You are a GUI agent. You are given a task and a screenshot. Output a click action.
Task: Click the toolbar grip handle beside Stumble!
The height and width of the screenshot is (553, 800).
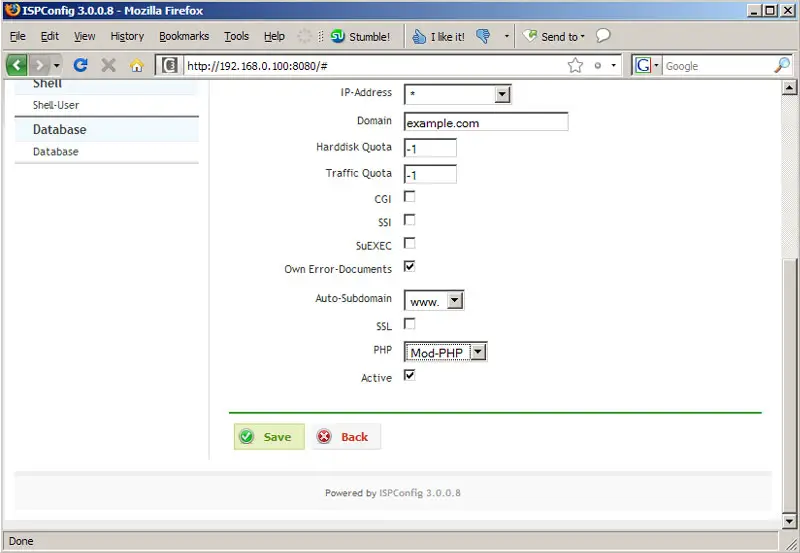tap(320, 36)
